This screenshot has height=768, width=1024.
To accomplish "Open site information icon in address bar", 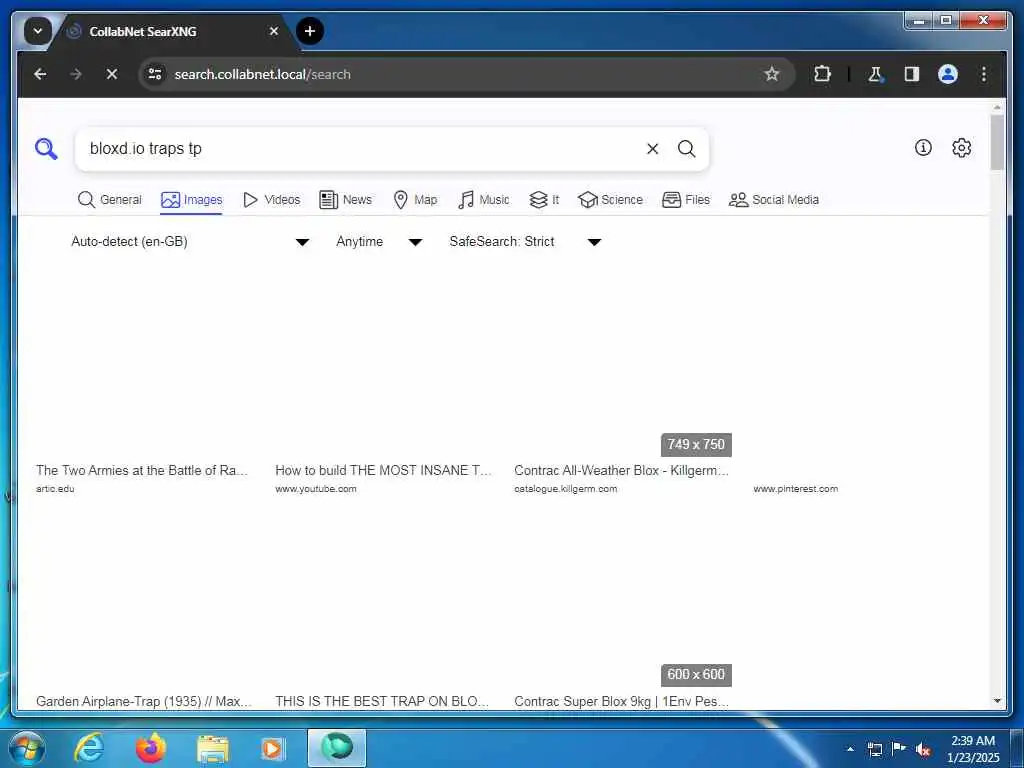I will [155, 74].
